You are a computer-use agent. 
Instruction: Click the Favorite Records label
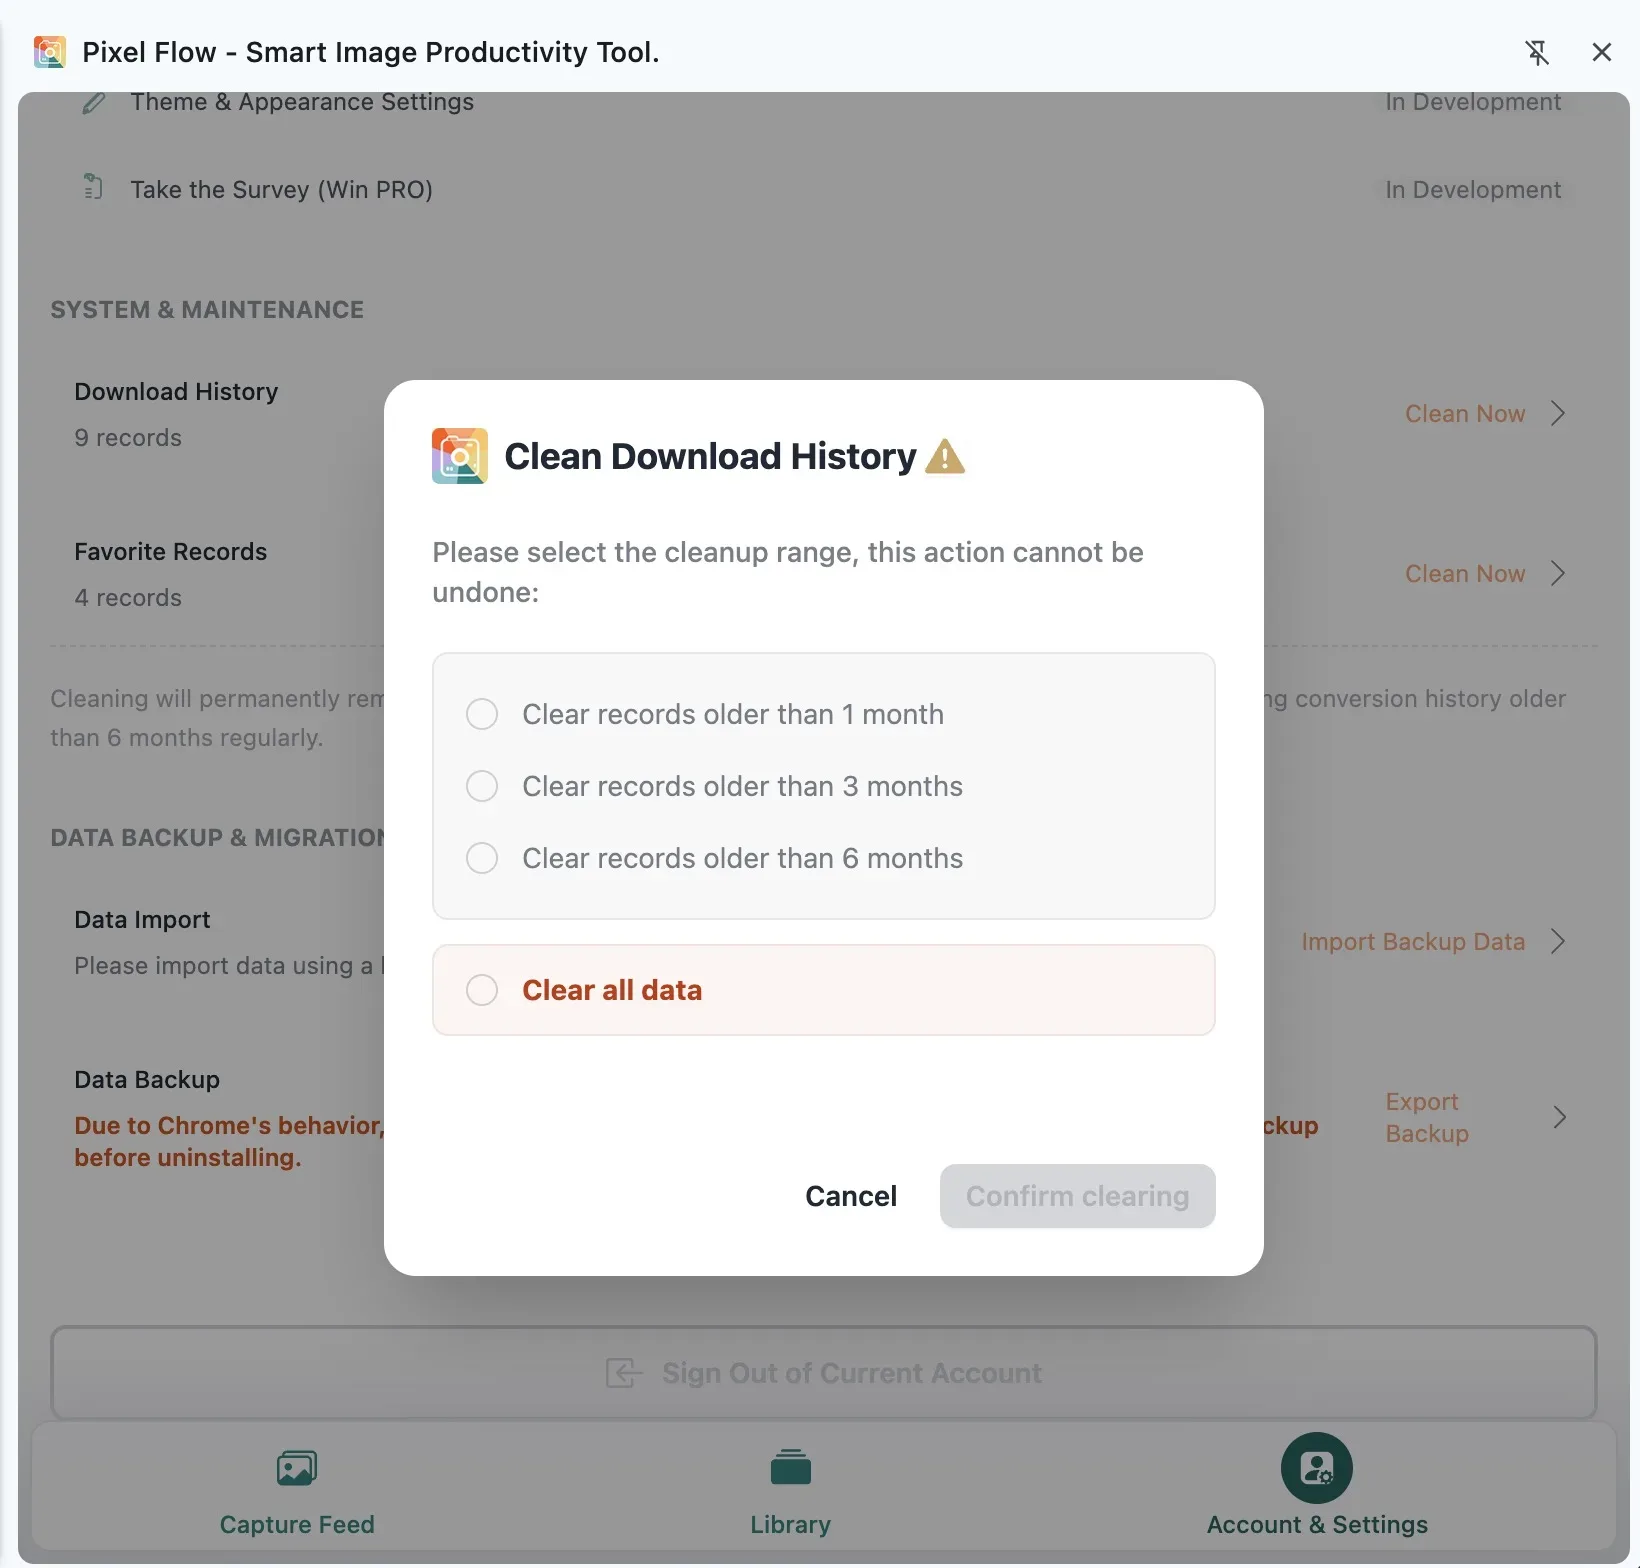171,552
